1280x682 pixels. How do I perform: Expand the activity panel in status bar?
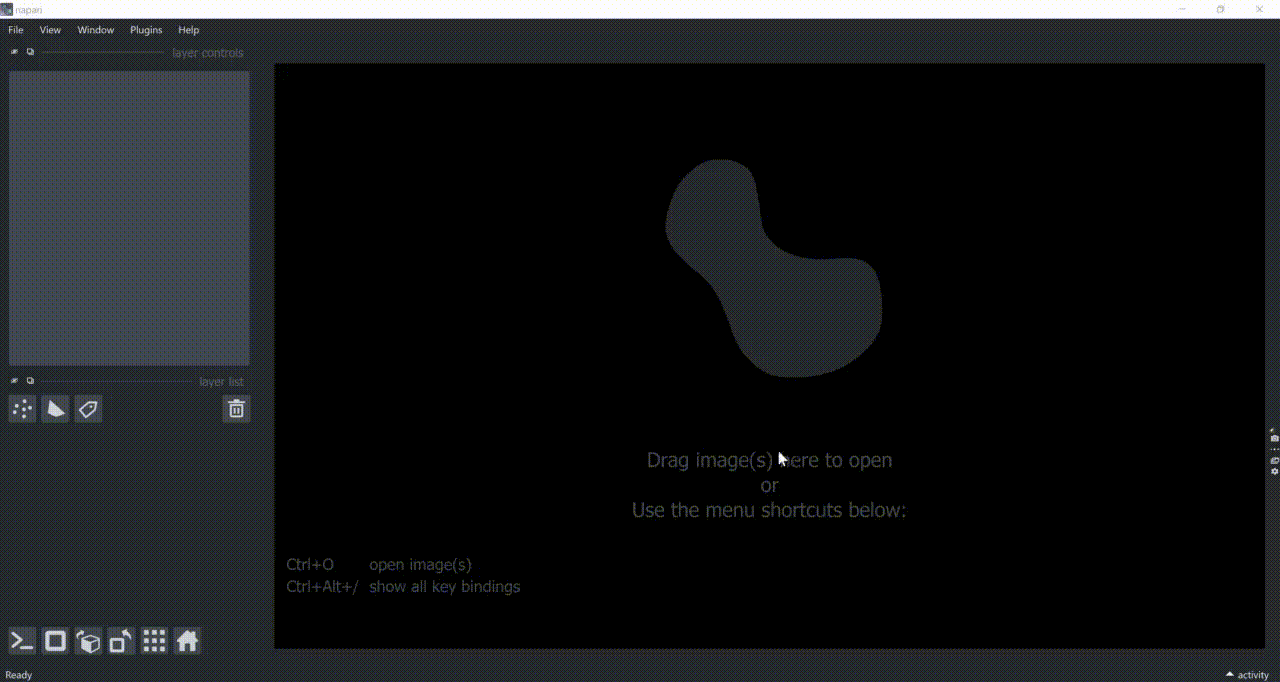[1247, 675]
